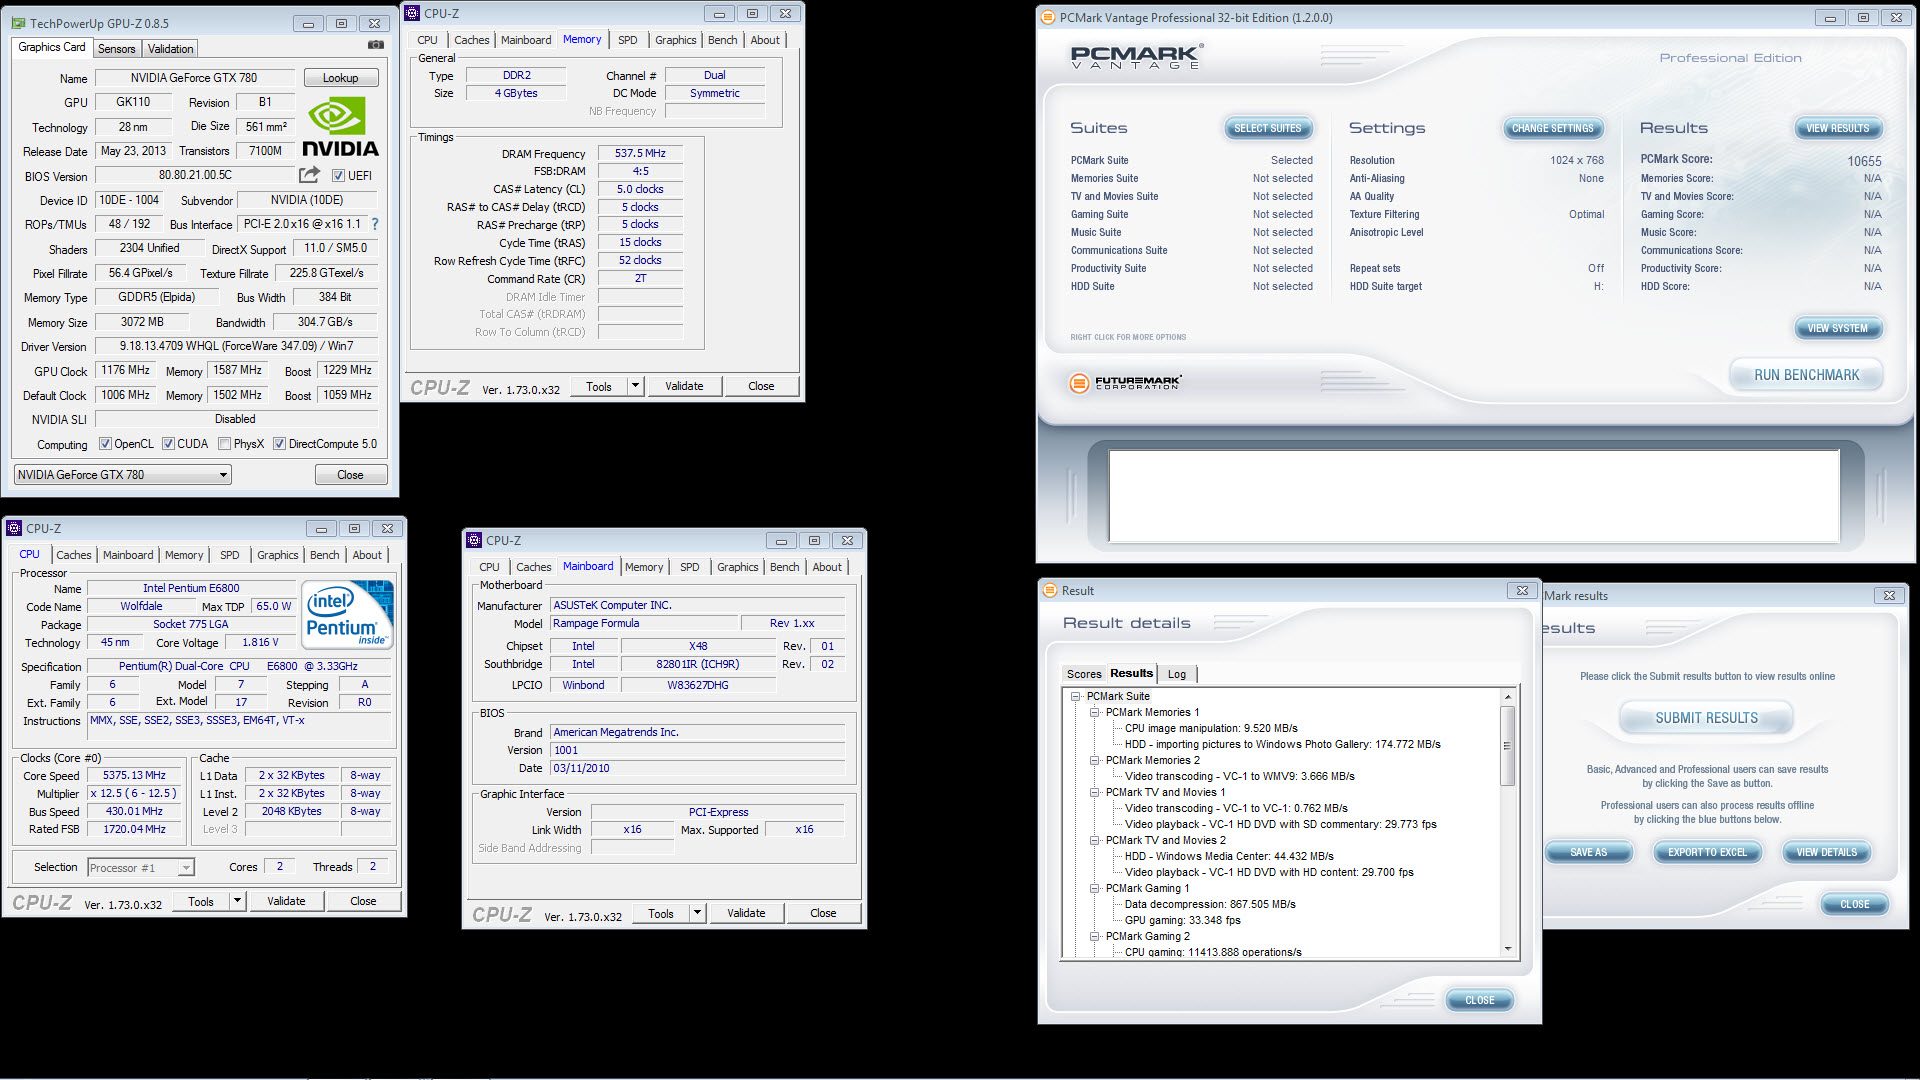Click the Close button in GPU-Z
Screen dimensions: 1920x1080
(x=350, y=475)
